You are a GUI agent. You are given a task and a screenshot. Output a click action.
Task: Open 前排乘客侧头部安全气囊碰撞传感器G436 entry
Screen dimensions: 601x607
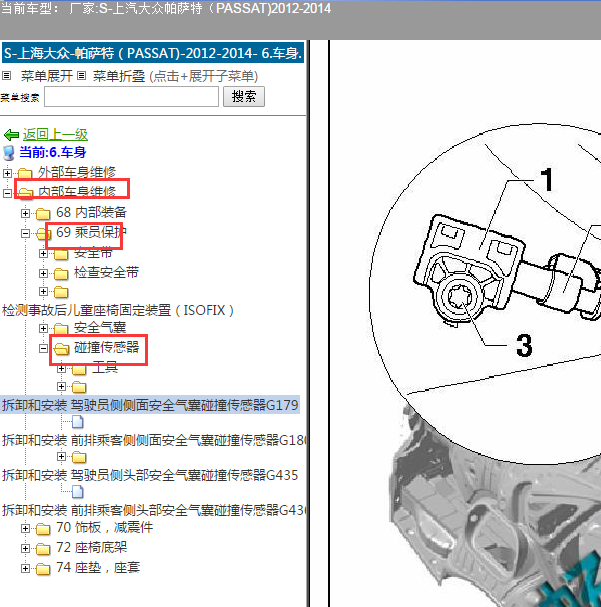154,510
